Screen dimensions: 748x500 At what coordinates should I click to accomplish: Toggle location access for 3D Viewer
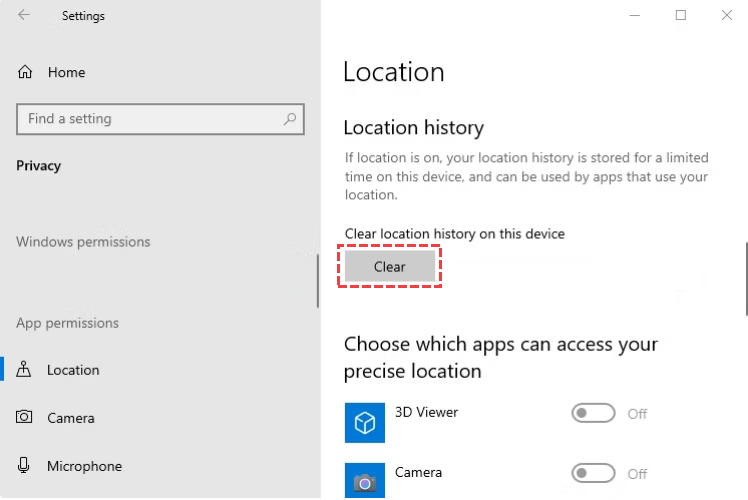[x=593, y=414]
